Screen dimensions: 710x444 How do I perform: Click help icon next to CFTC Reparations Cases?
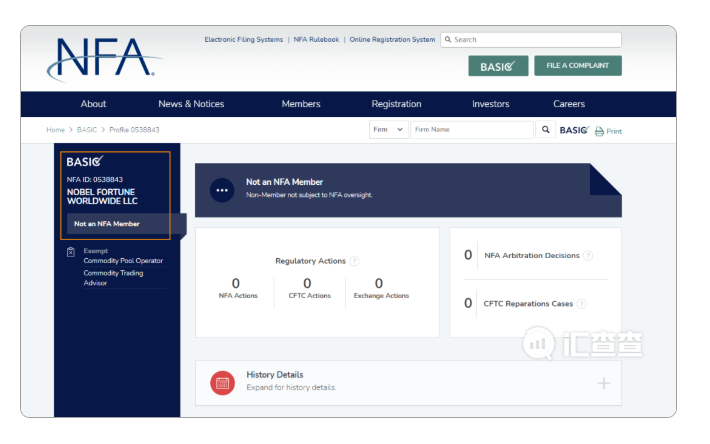[x=581, y=304]
